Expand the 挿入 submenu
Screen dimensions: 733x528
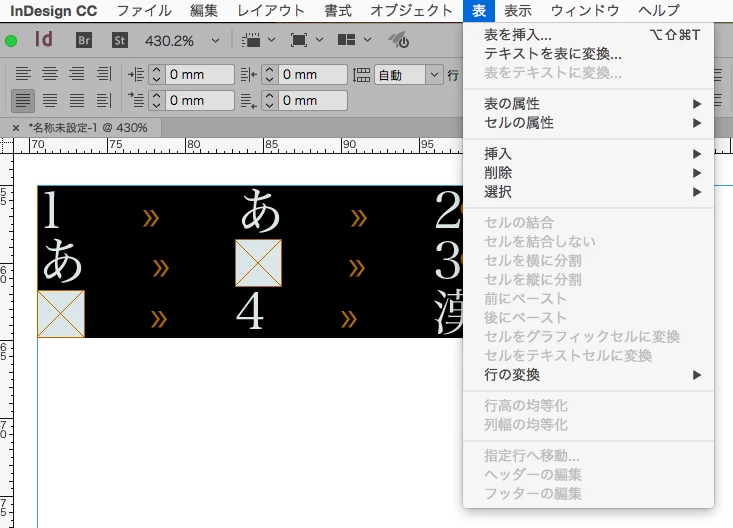click(589, 154)
